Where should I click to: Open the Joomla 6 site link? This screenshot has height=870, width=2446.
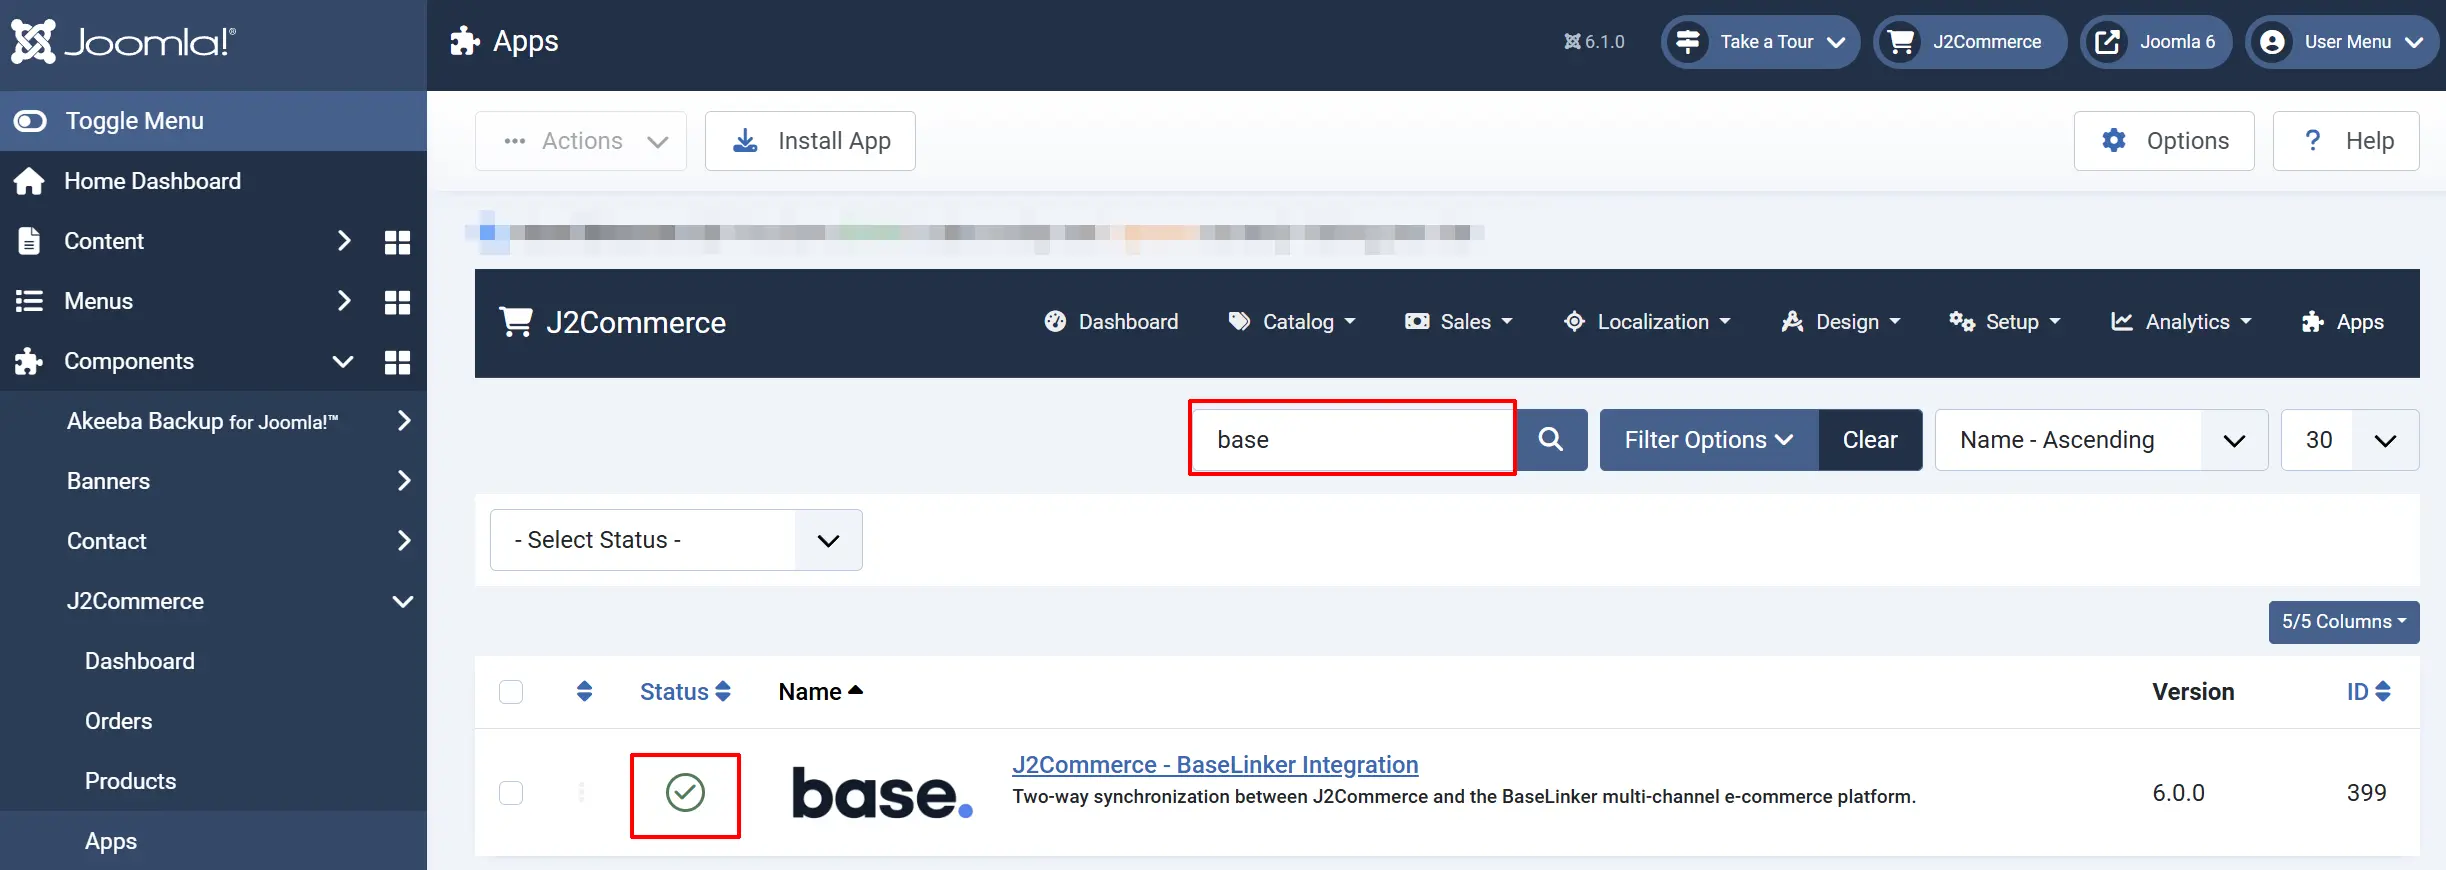click(x=2156, y=42)
